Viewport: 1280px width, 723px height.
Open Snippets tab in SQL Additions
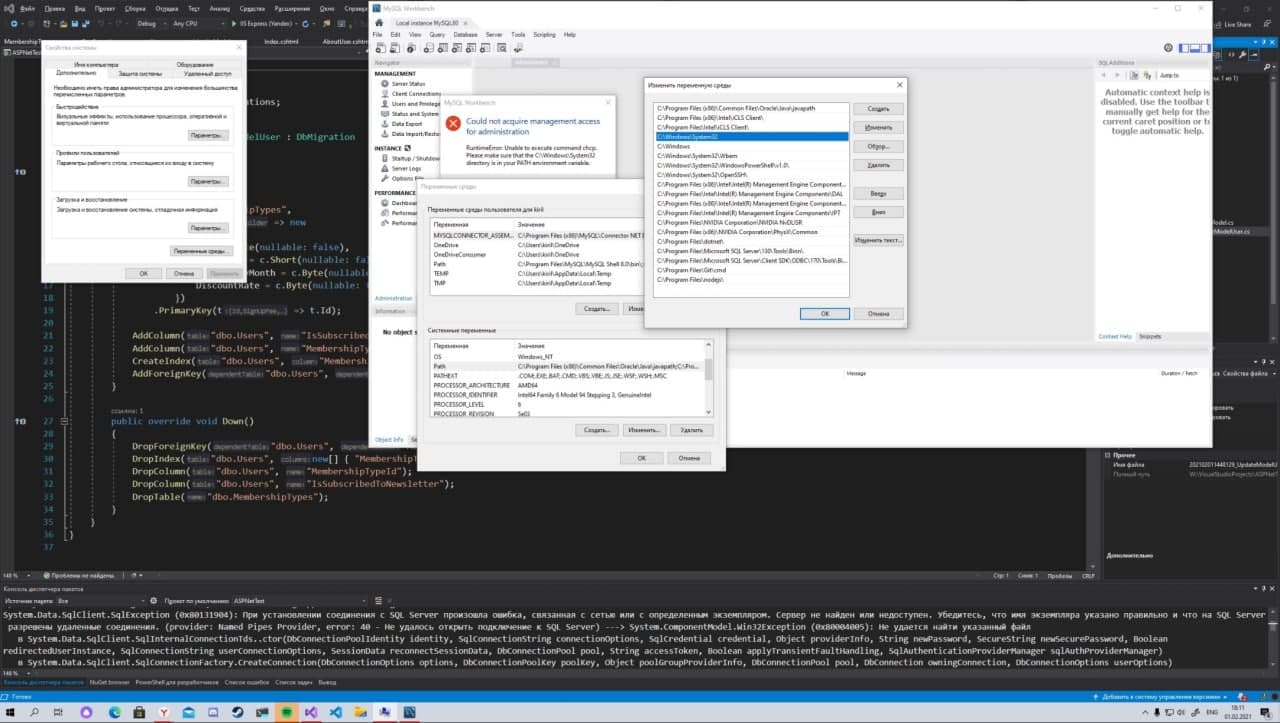tap(1150, 337)
